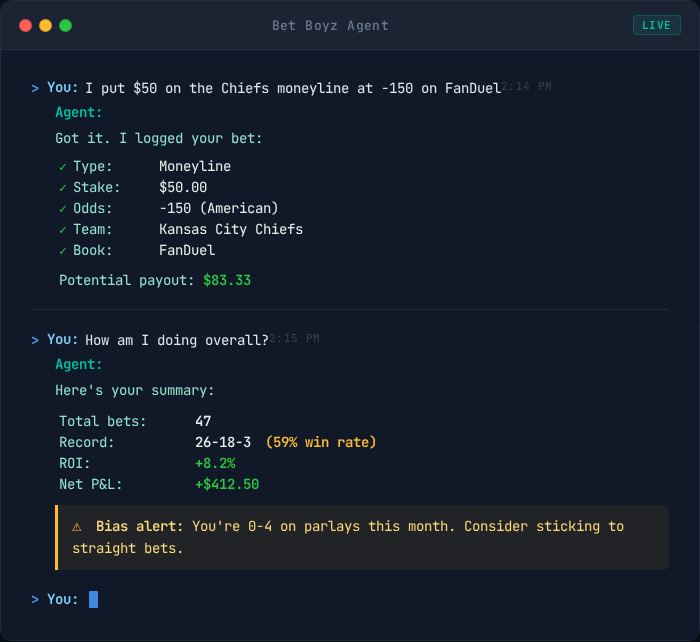Click the checkmark next to Book
Image resolution: width=700 pixels, height=642 pixels.
[63, 250]
